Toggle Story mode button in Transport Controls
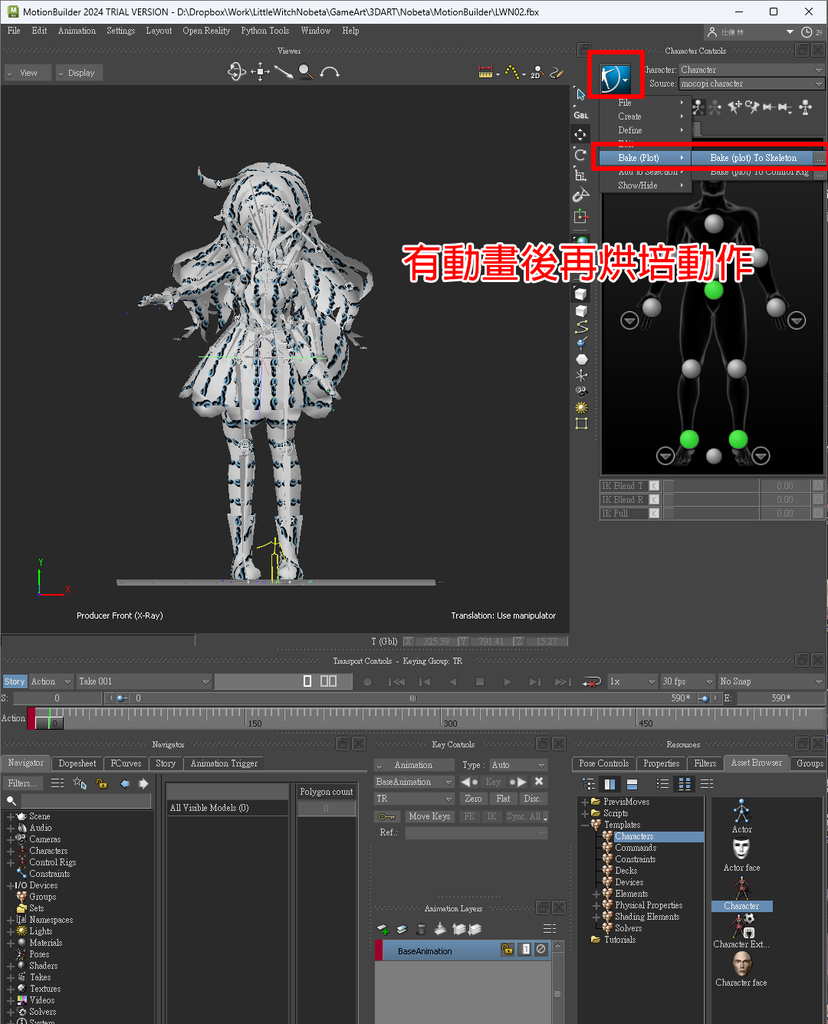Image resolution: width=828 pixels, height=1024 pixels. [x=14, y=681]
